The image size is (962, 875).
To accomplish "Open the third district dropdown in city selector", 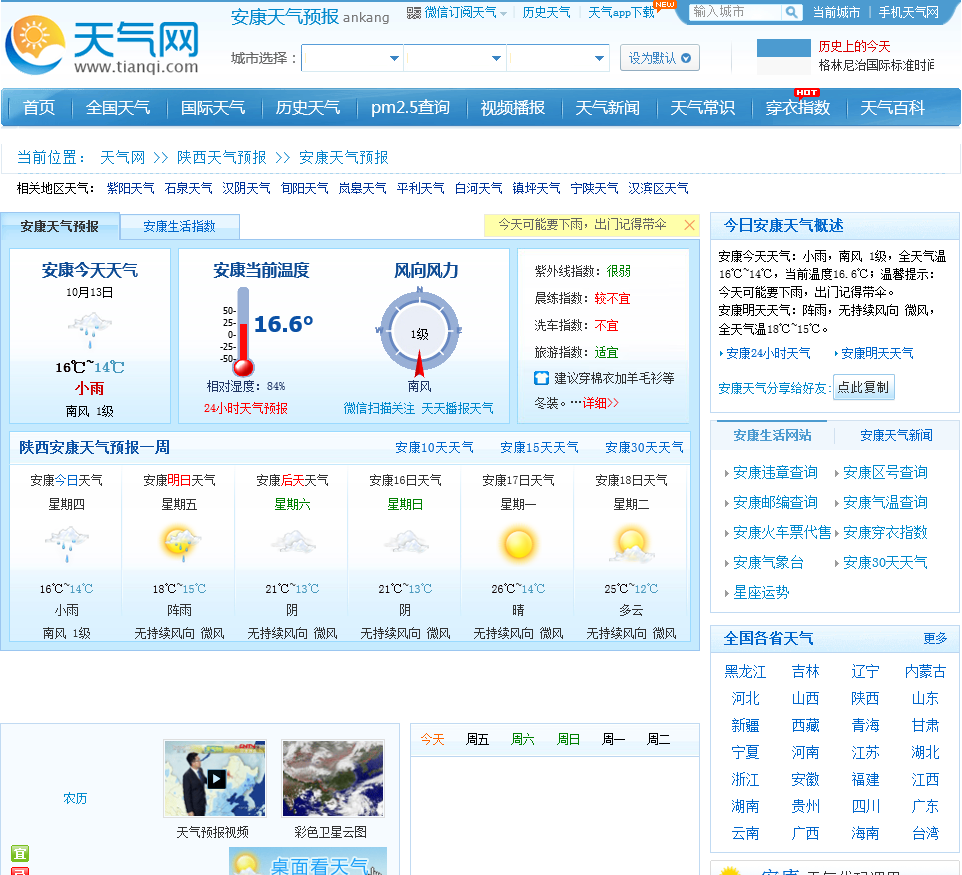I will click(x=558, y=58).
